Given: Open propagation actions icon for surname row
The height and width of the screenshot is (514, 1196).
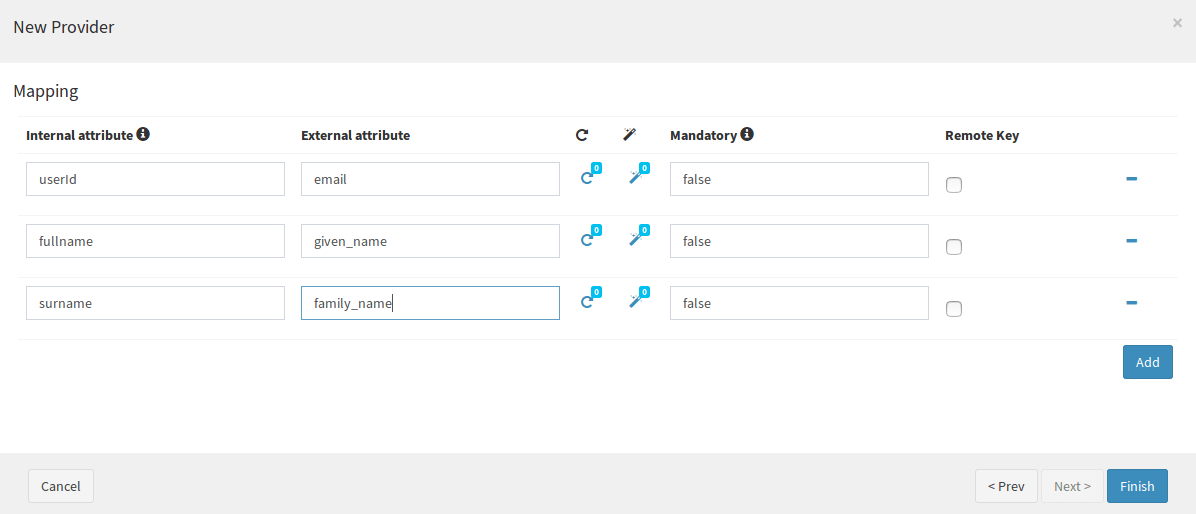Looking at the screenshot, I should tap(587, 302).
